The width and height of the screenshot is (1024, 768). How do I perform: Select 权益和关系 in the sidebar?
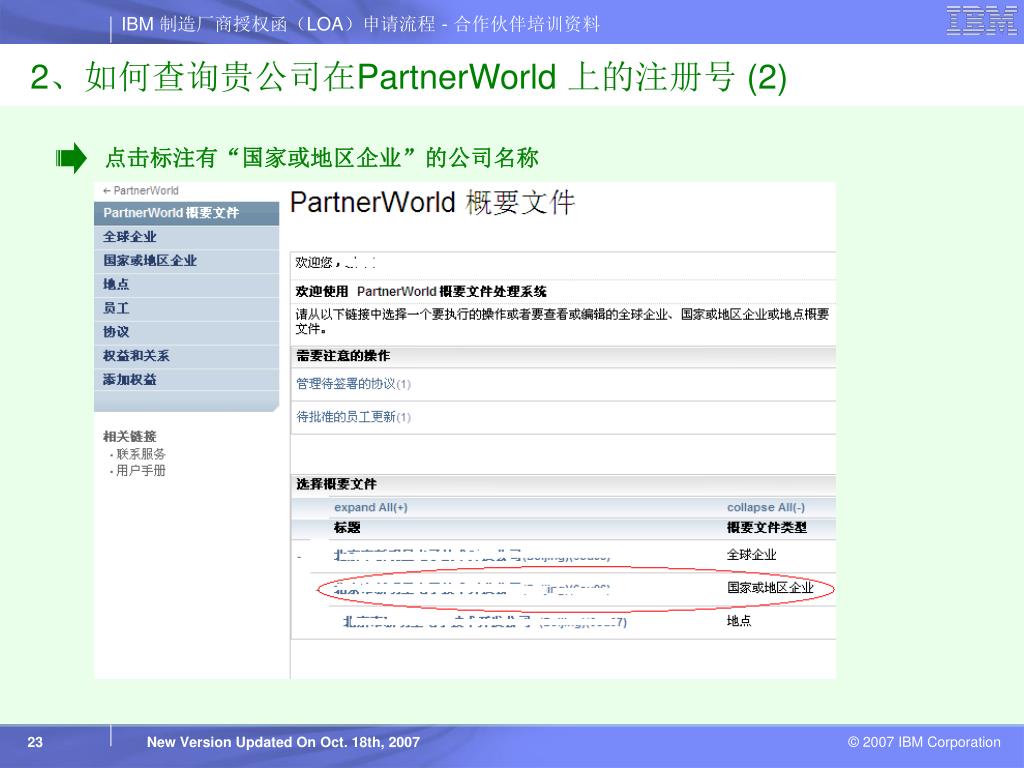pos(136,356)
